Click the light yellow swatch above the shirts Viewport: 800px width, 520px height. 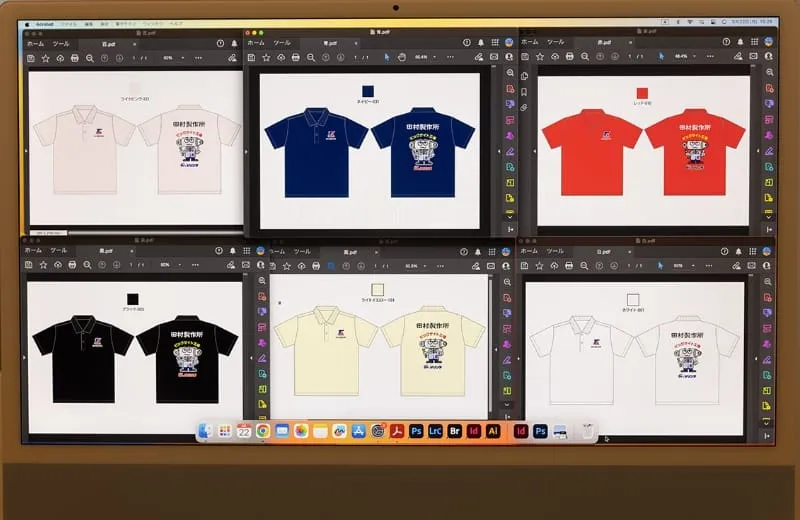378,290
